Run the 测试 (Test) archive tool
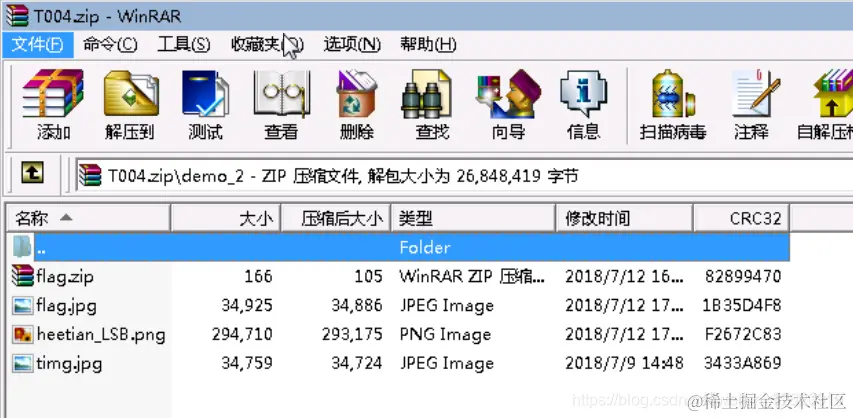The height and width of the screenshot is (418, 853). point(206,94)
